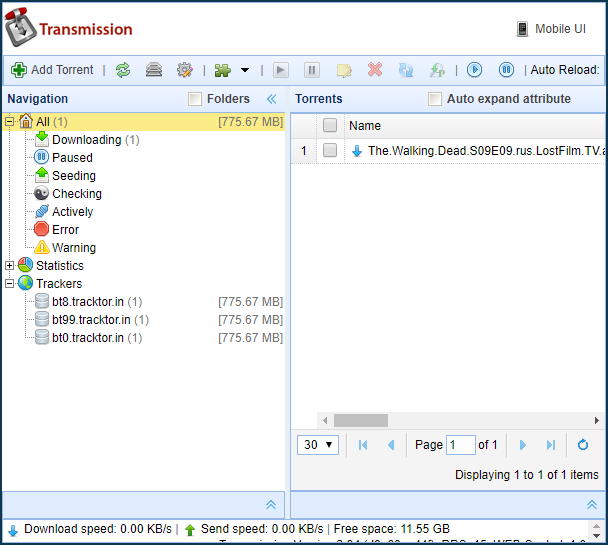Click the Transmission logo icon

click(x=21, y=28)
